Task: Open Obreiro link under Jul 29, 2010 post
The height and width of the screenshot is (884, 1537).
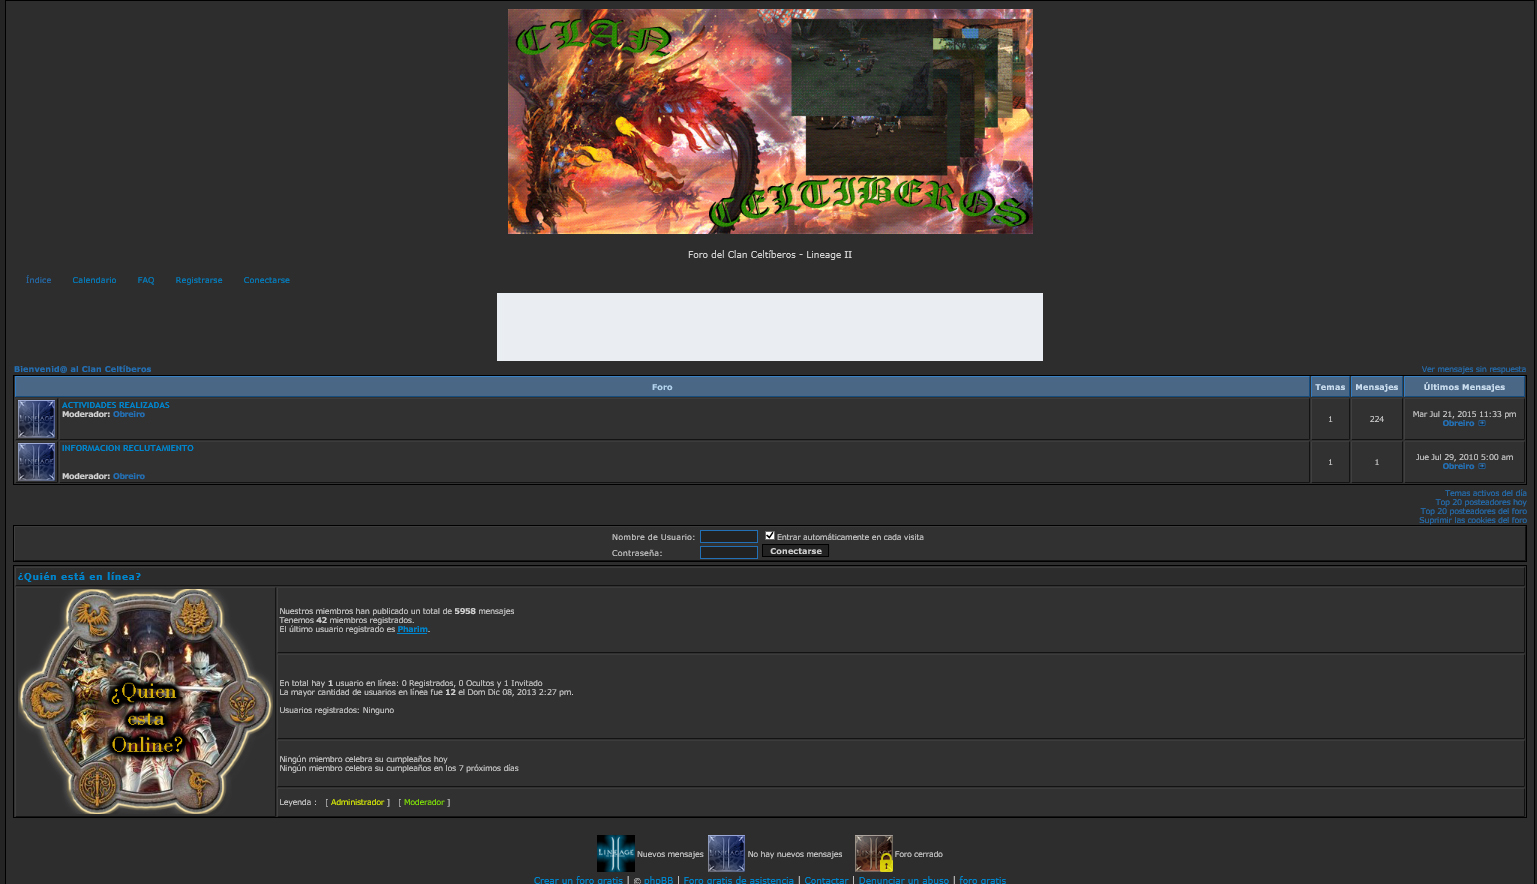Action: tap(1458, 466)
